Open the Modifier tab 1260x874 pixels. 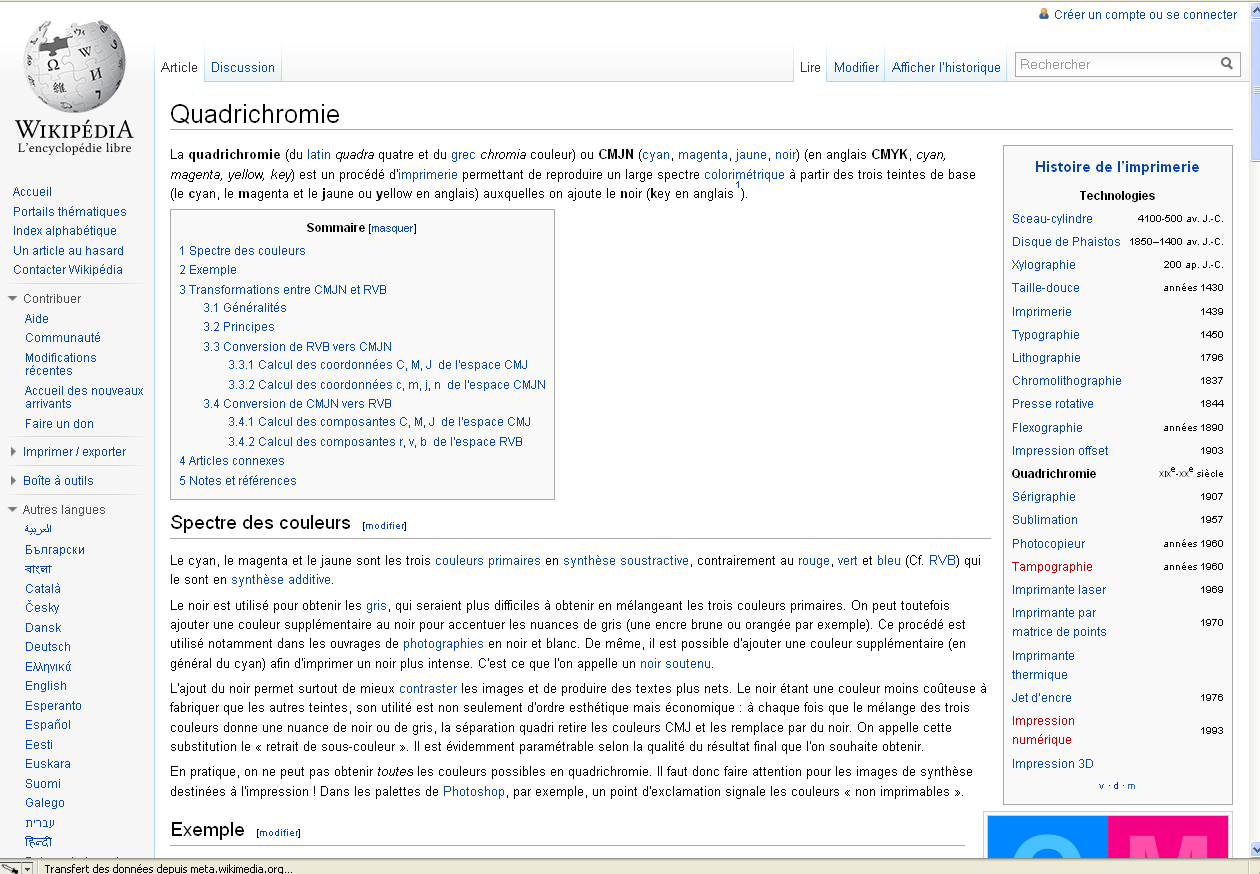click(856, 68)
